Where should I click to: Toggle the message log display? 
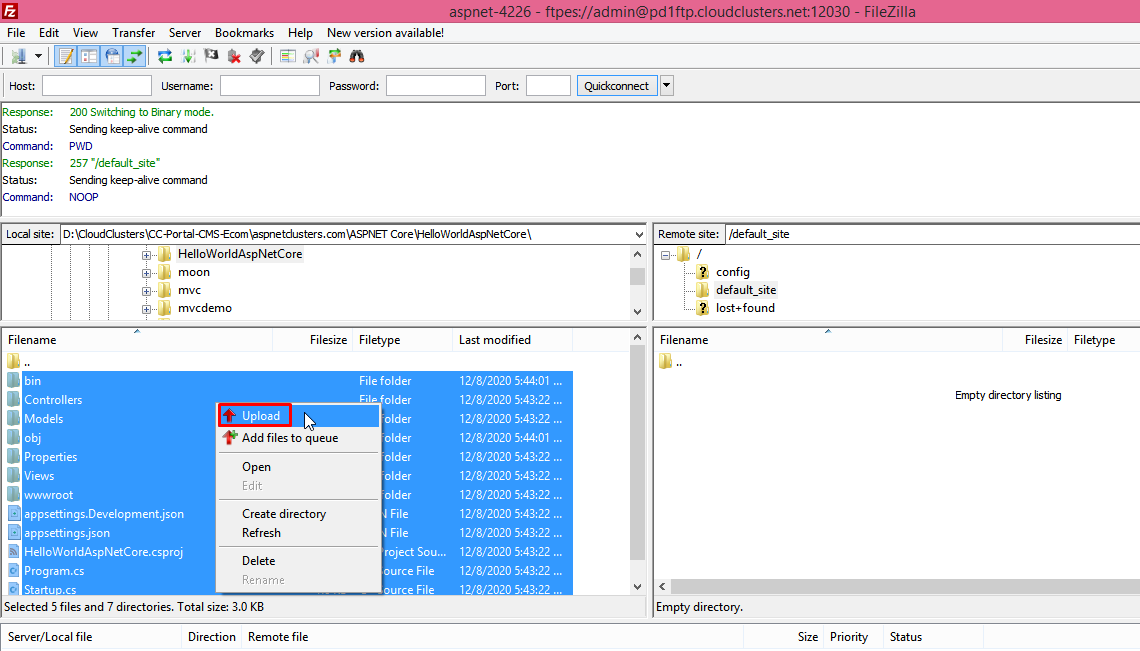click(x=66, y=56)
